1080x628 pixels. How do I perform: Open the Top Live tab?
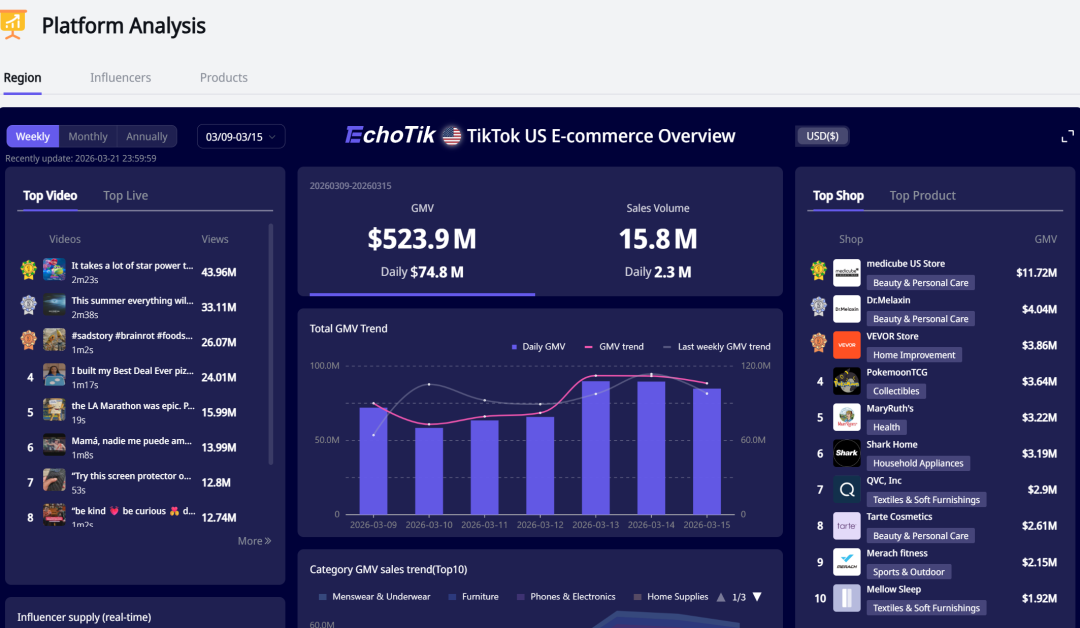125,196
